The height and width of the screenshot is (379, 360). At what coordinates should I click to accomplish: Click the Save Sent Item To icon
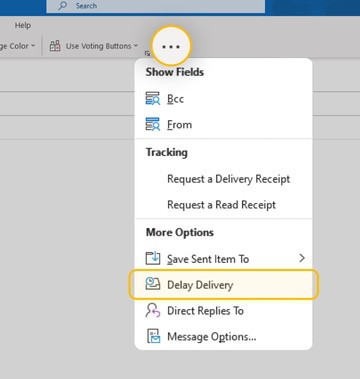153,259
